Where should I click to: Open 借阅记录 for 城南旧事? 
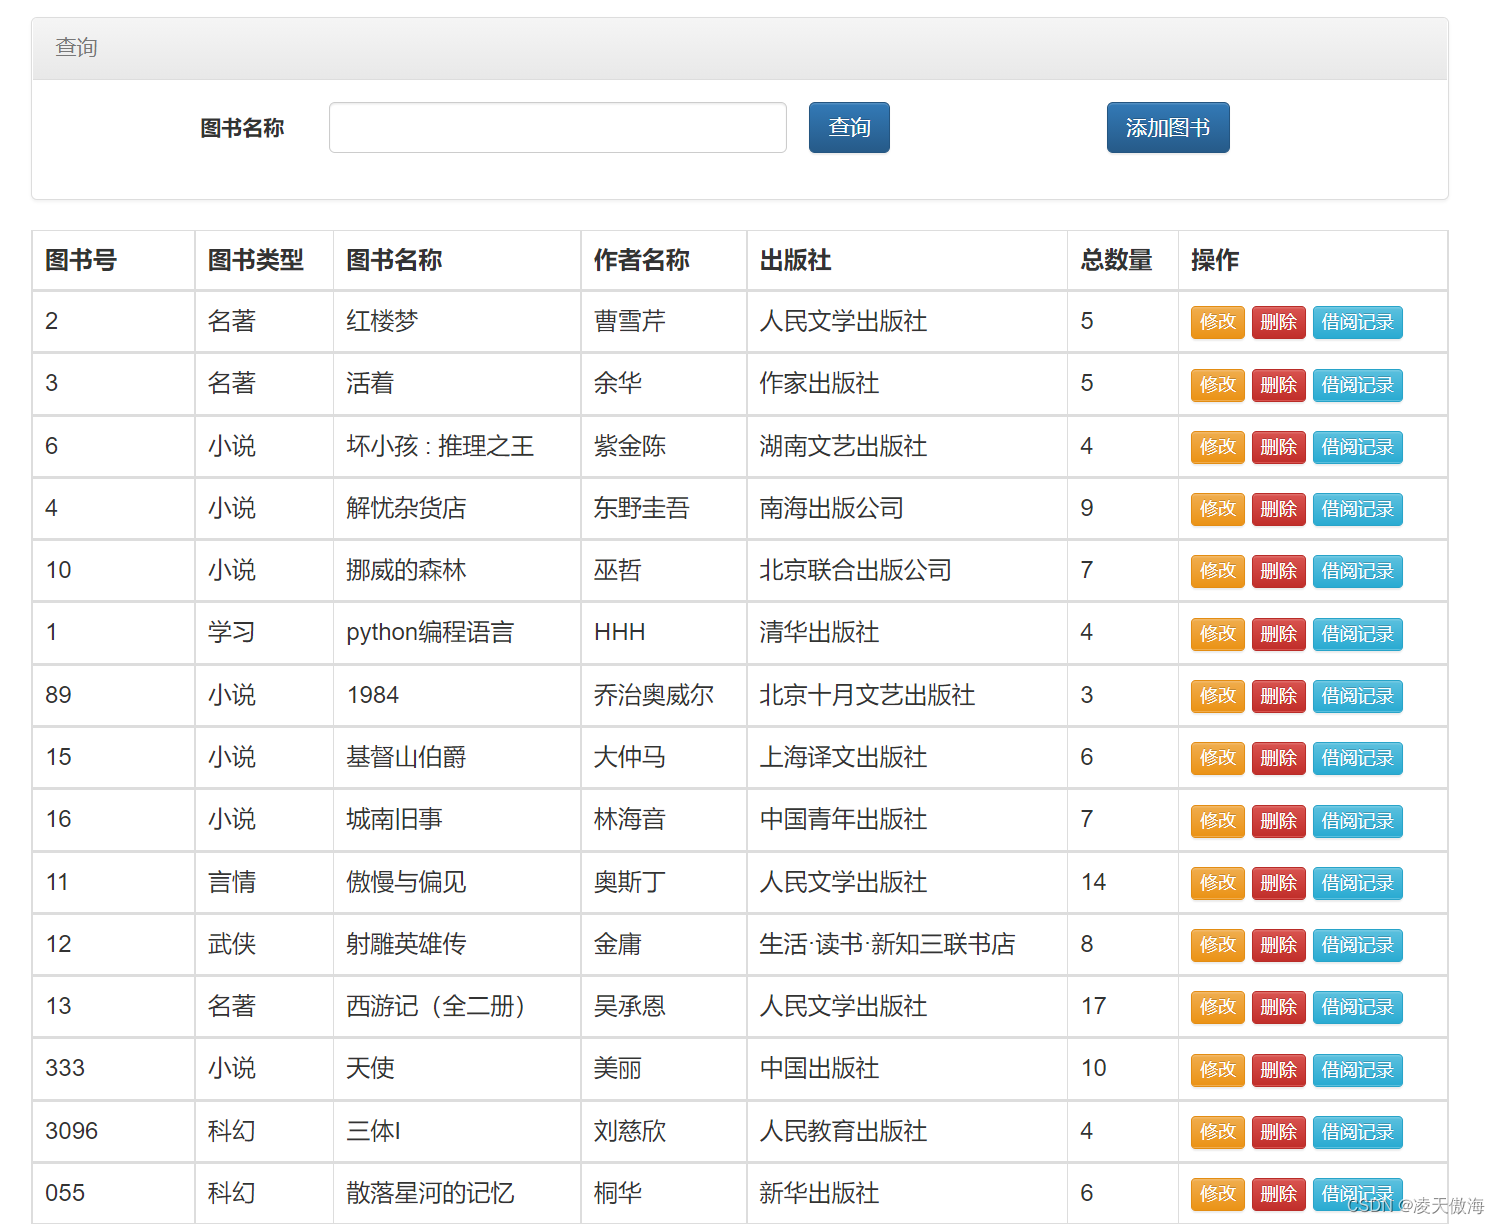pyautogui.click(x=1358, y=821)
